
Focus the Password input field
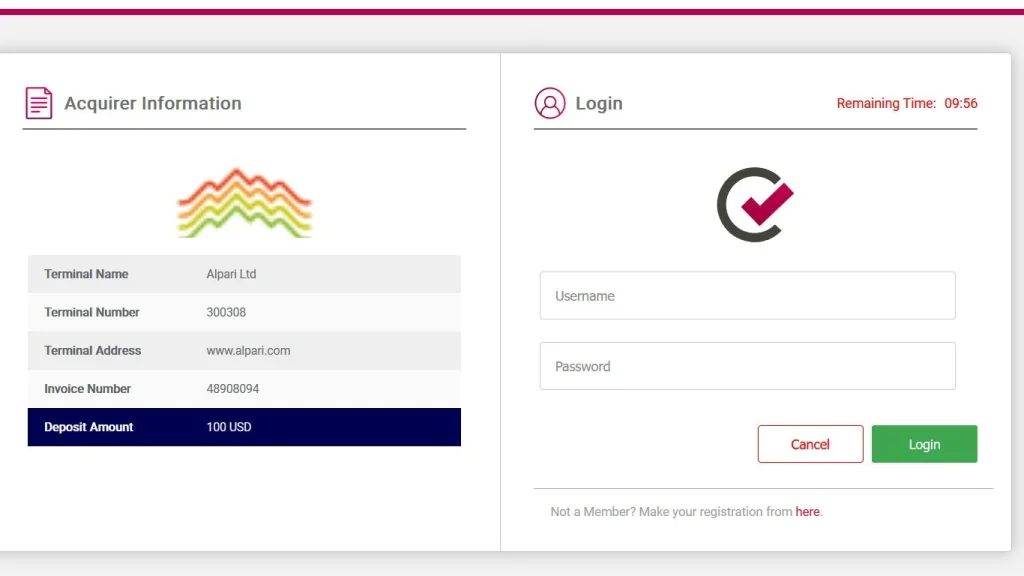tap(747, 366)
